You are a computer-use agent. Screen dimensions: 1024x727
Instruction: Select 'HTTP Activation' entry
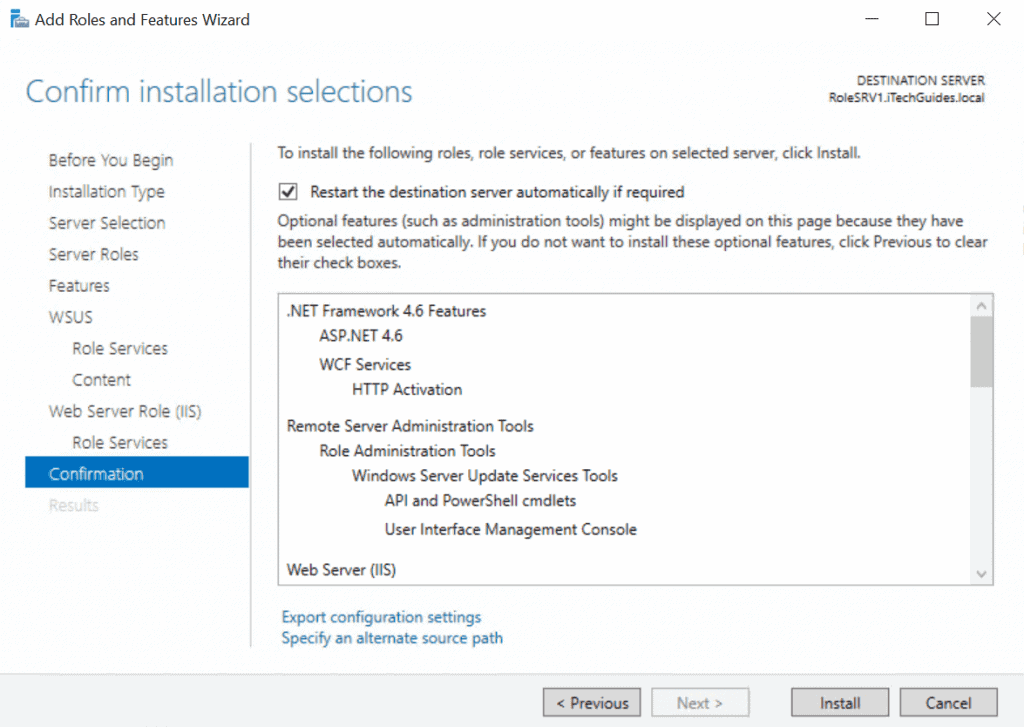pyautogui.click(x=407, y=389)
